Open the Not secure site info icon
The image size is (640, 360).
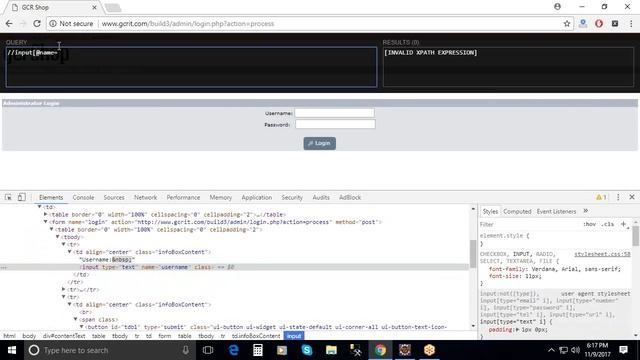[x=53, y=24]
